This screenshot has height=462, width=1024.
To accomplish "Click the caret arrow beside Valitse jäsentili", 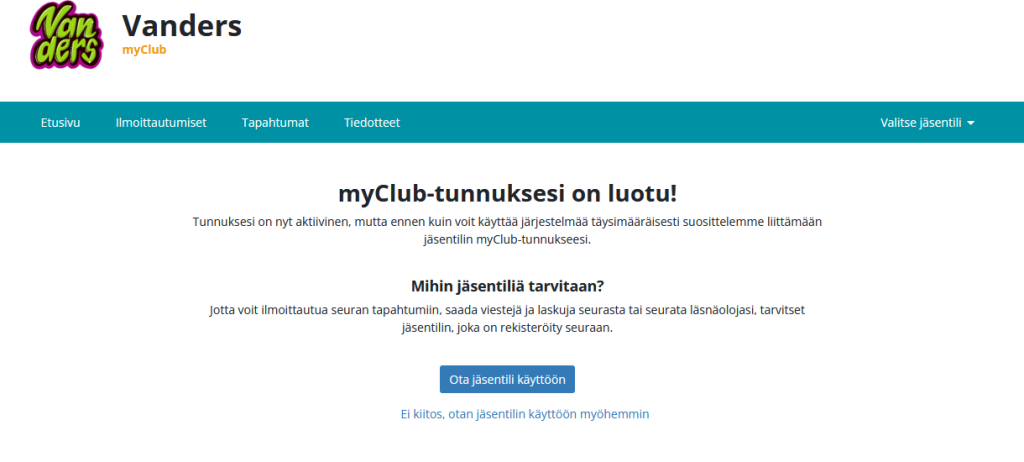I will [x=971, y=124].
